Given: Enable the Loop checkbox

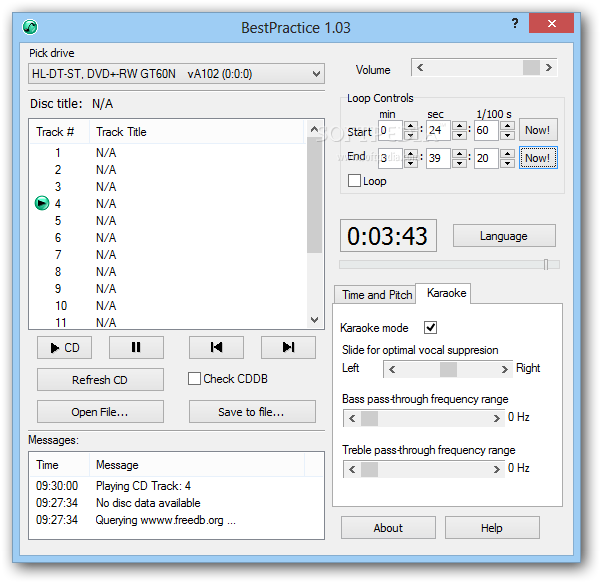Looking at the screenshot, I should coord(354,181).
